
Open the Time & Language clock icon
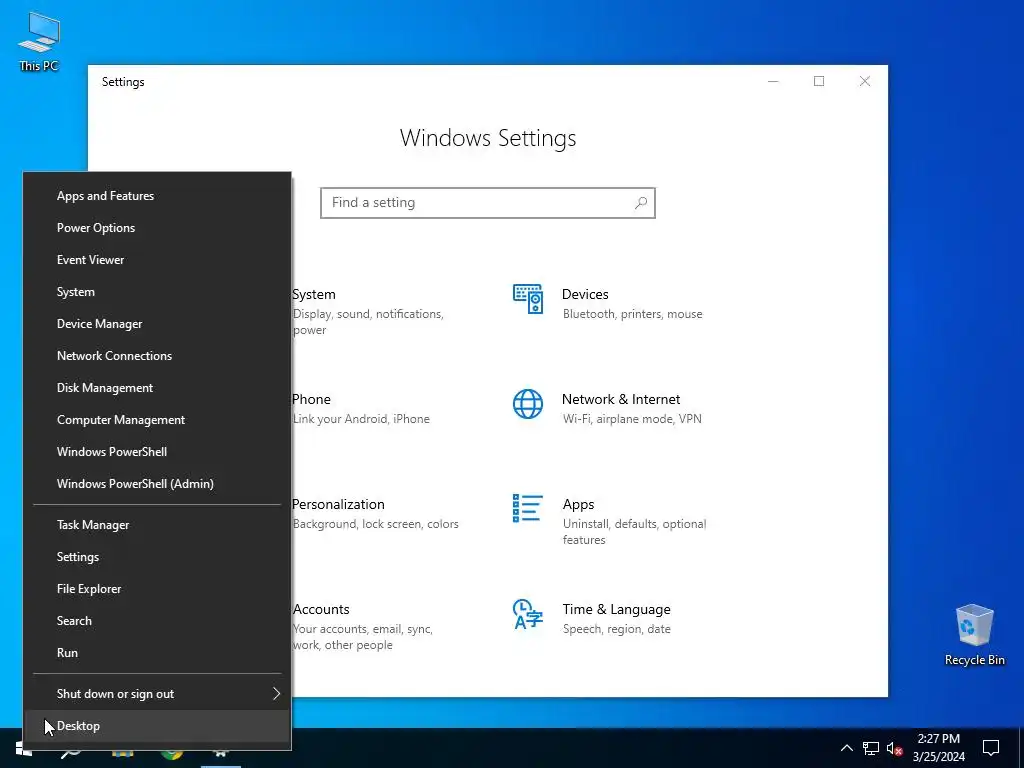point(528,614)
